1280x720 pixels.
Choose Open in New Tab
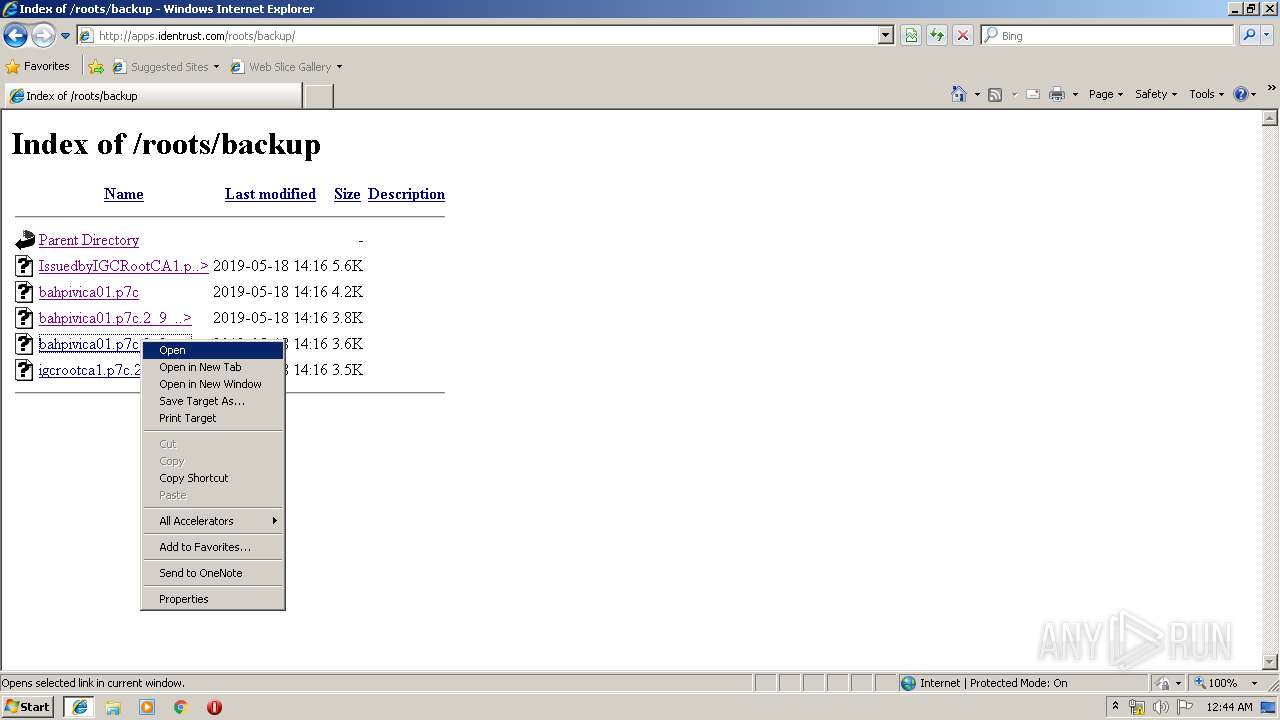tap(213, 367)
